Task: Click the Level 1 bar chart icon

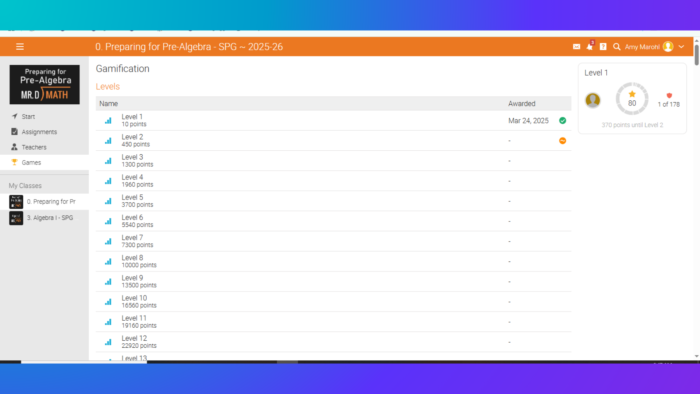Action: (108, 120)
